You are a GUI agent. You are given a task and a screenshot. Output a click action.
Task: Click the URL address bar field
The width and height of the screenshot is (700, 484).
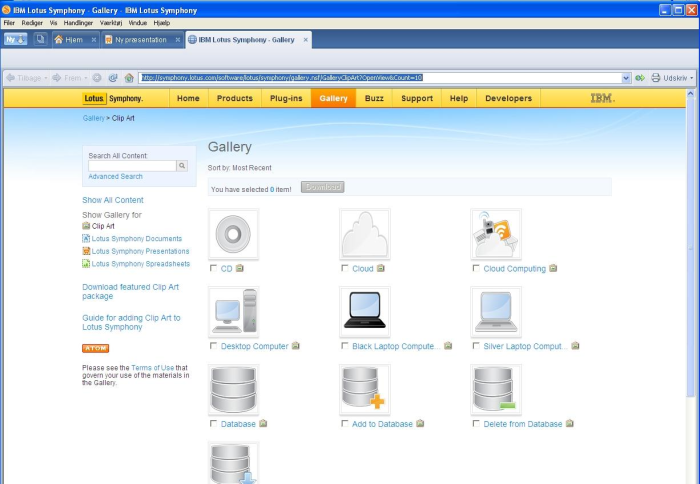380,78
